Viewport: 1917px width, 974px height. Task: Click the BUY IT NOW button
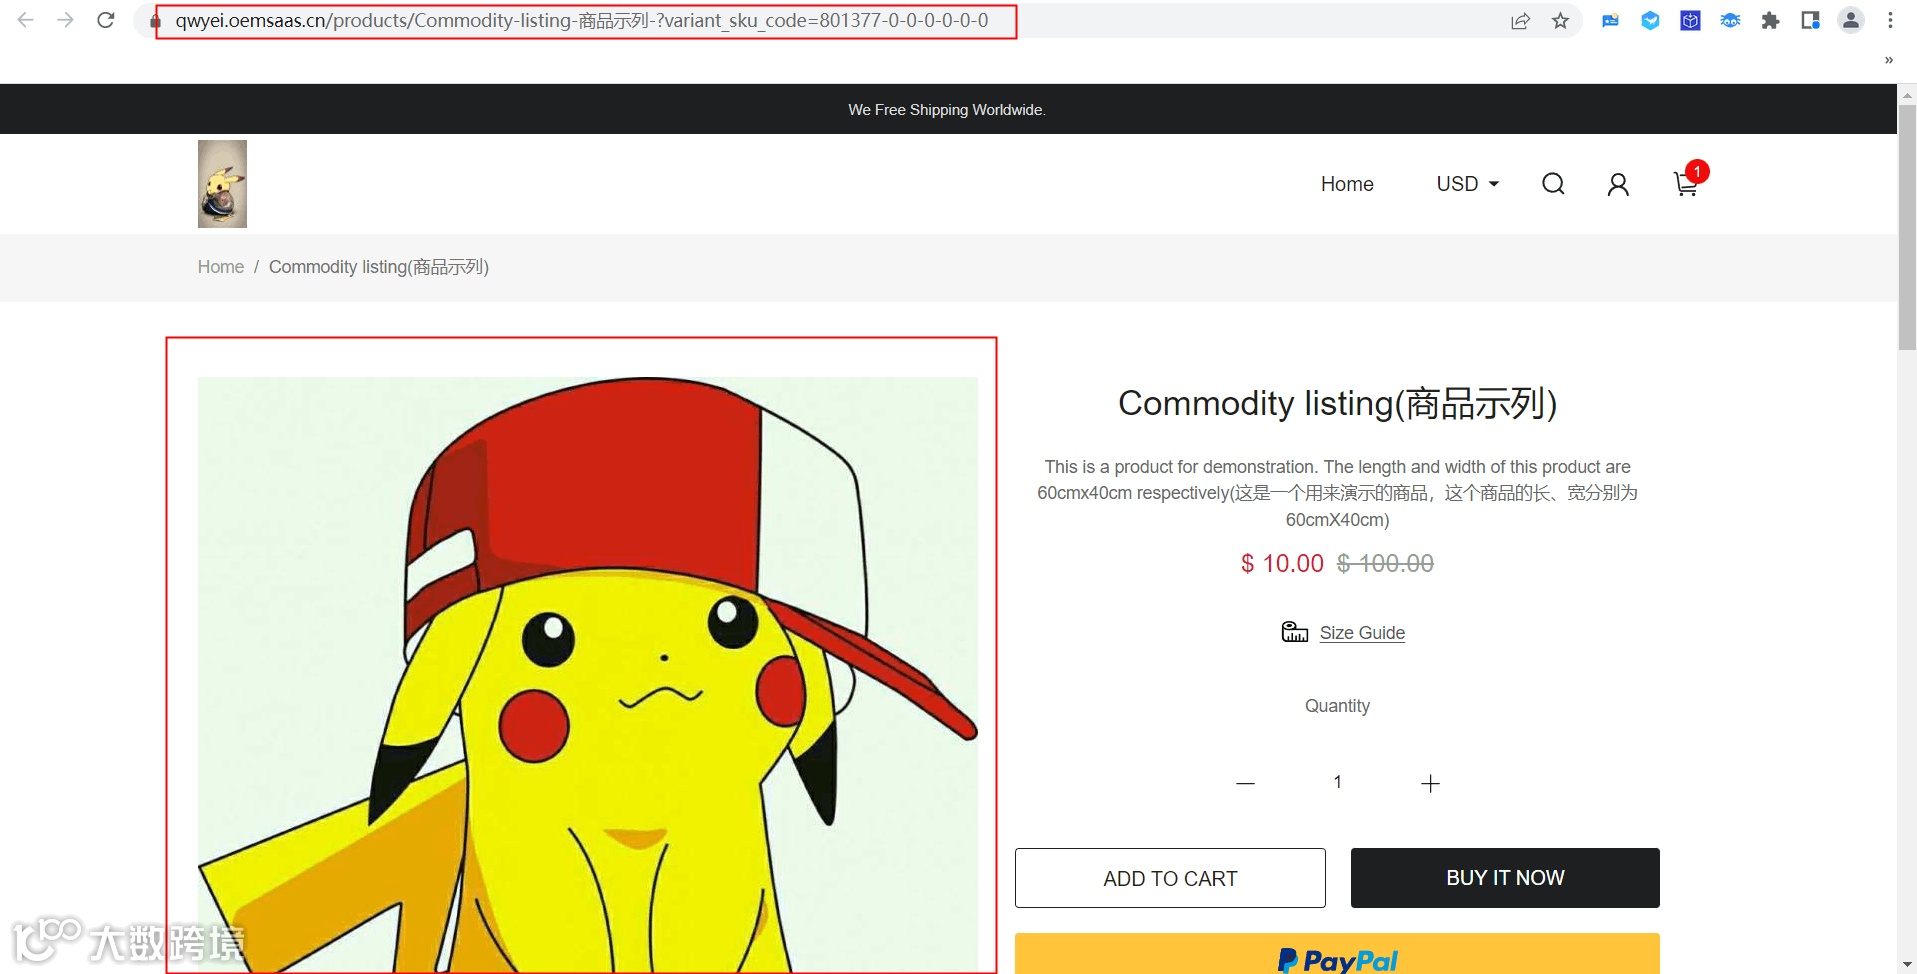[1505, 878]
